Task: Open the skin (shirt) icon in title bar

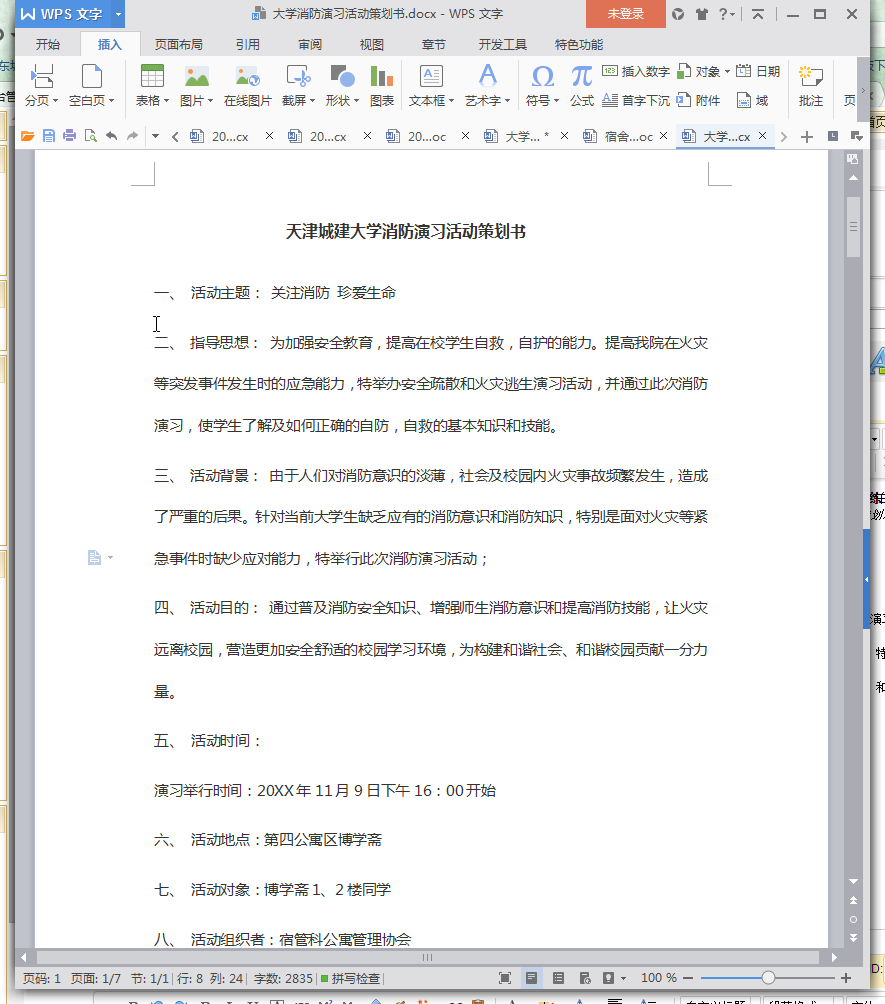Action: (x=702, y=14)
